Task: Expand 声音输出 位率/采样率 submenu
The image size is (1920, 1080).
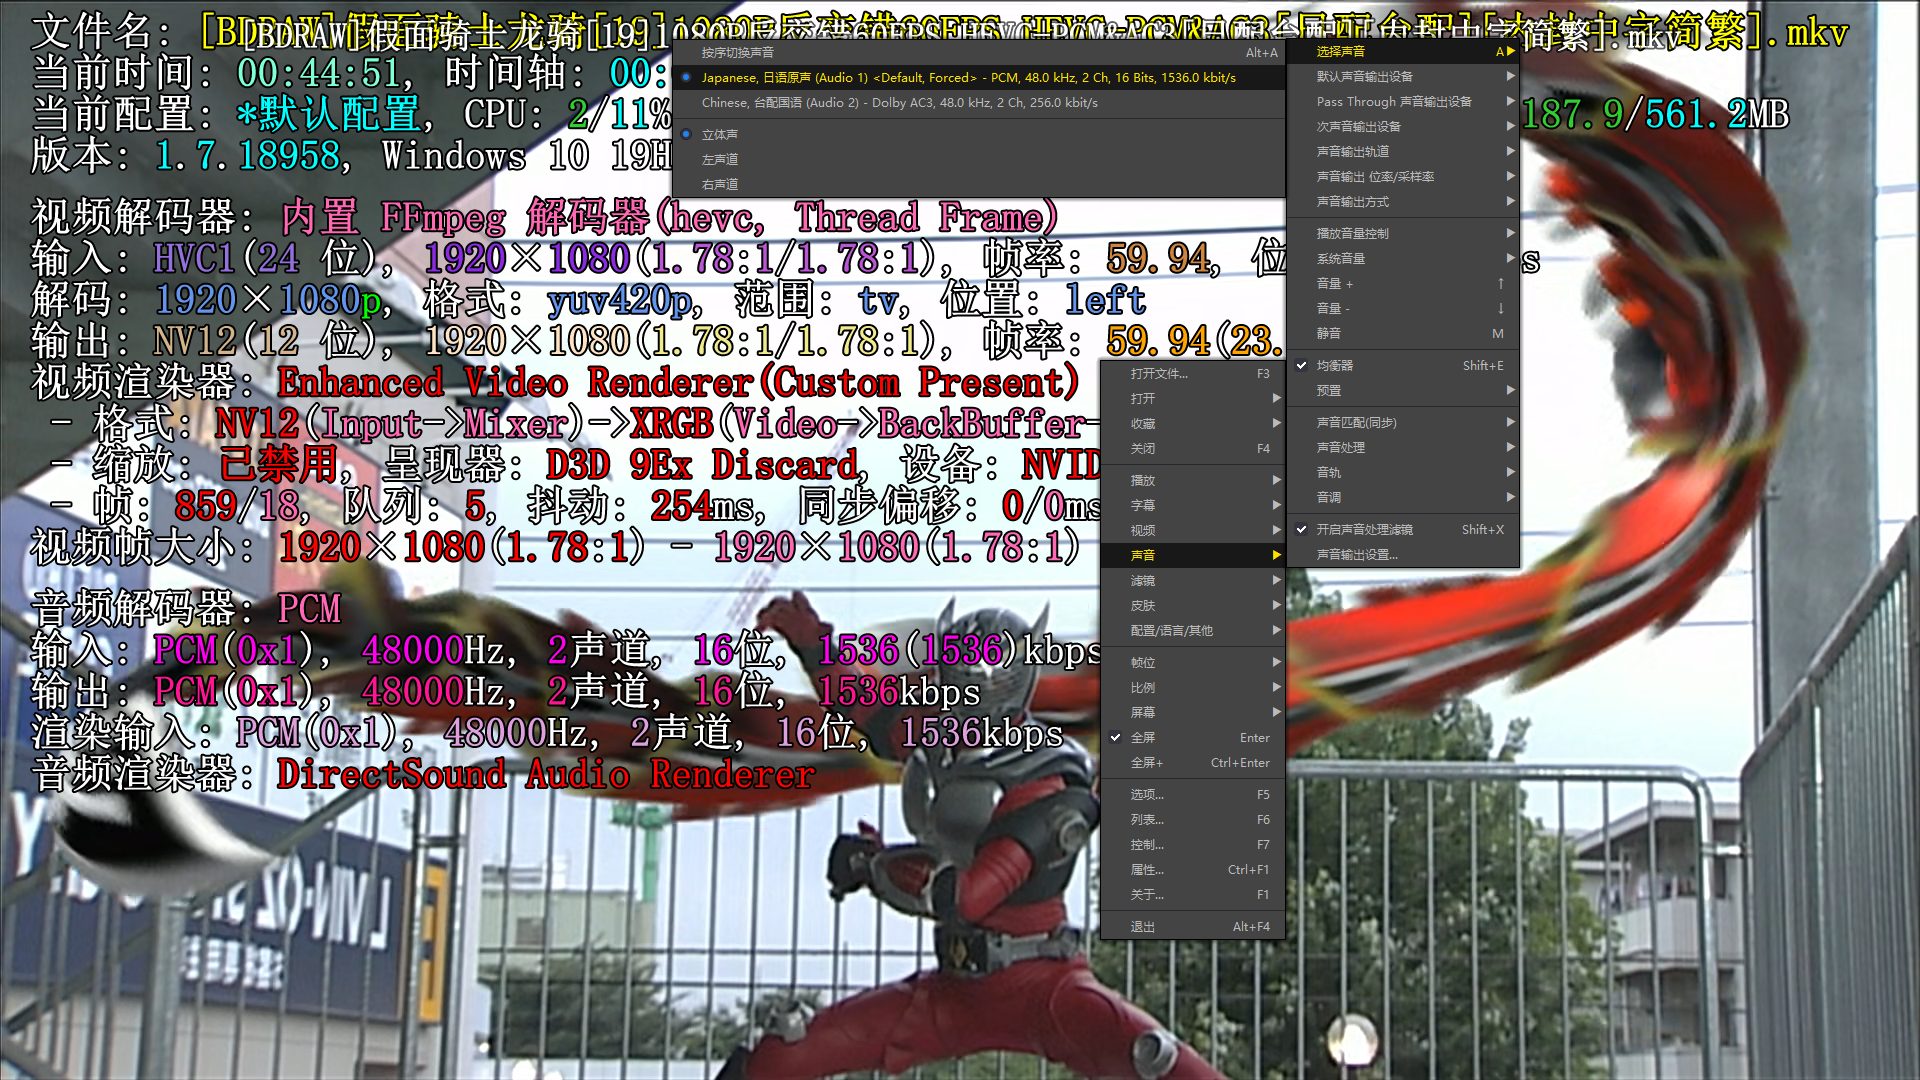Action: [1403, 176]
